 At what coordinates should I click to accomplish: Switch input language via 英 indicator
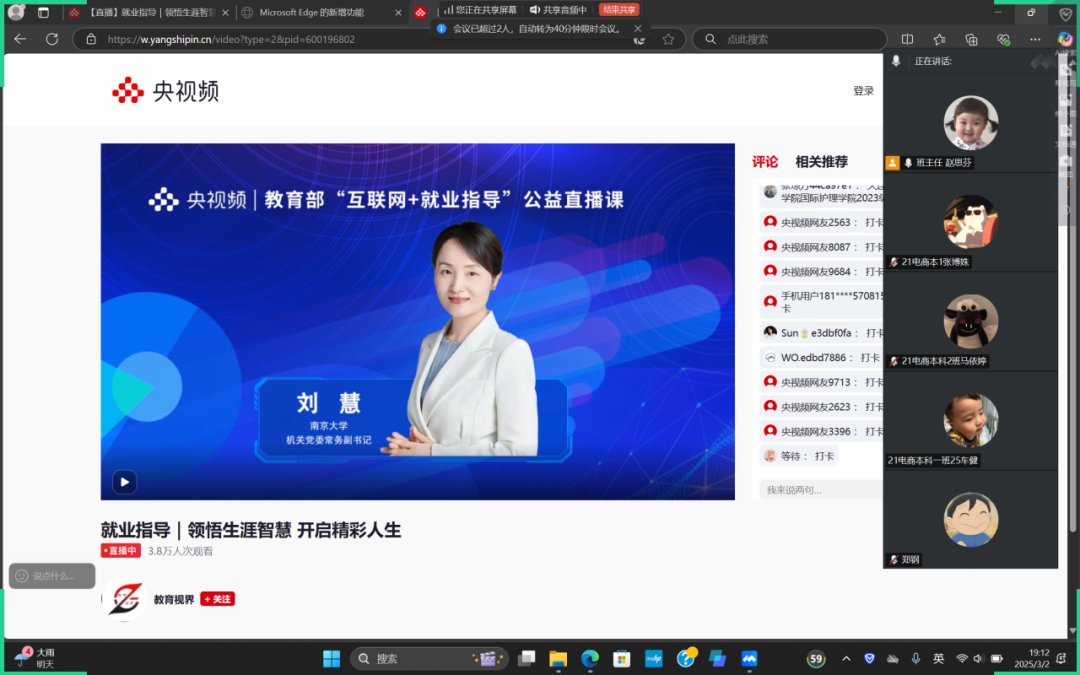938,658
